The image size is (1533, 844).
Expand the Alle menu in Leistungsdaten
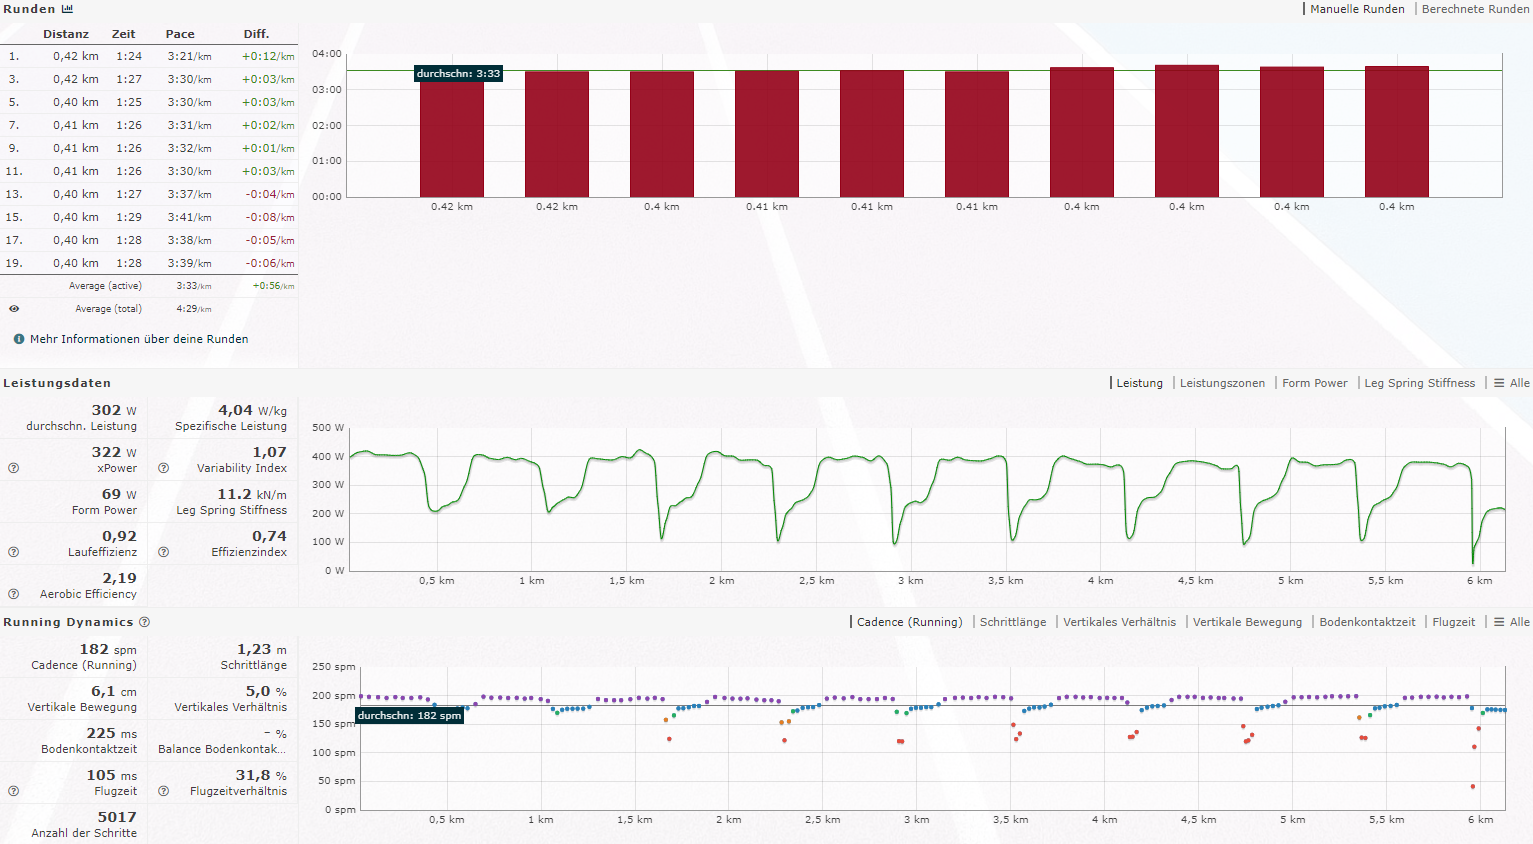1512,383
